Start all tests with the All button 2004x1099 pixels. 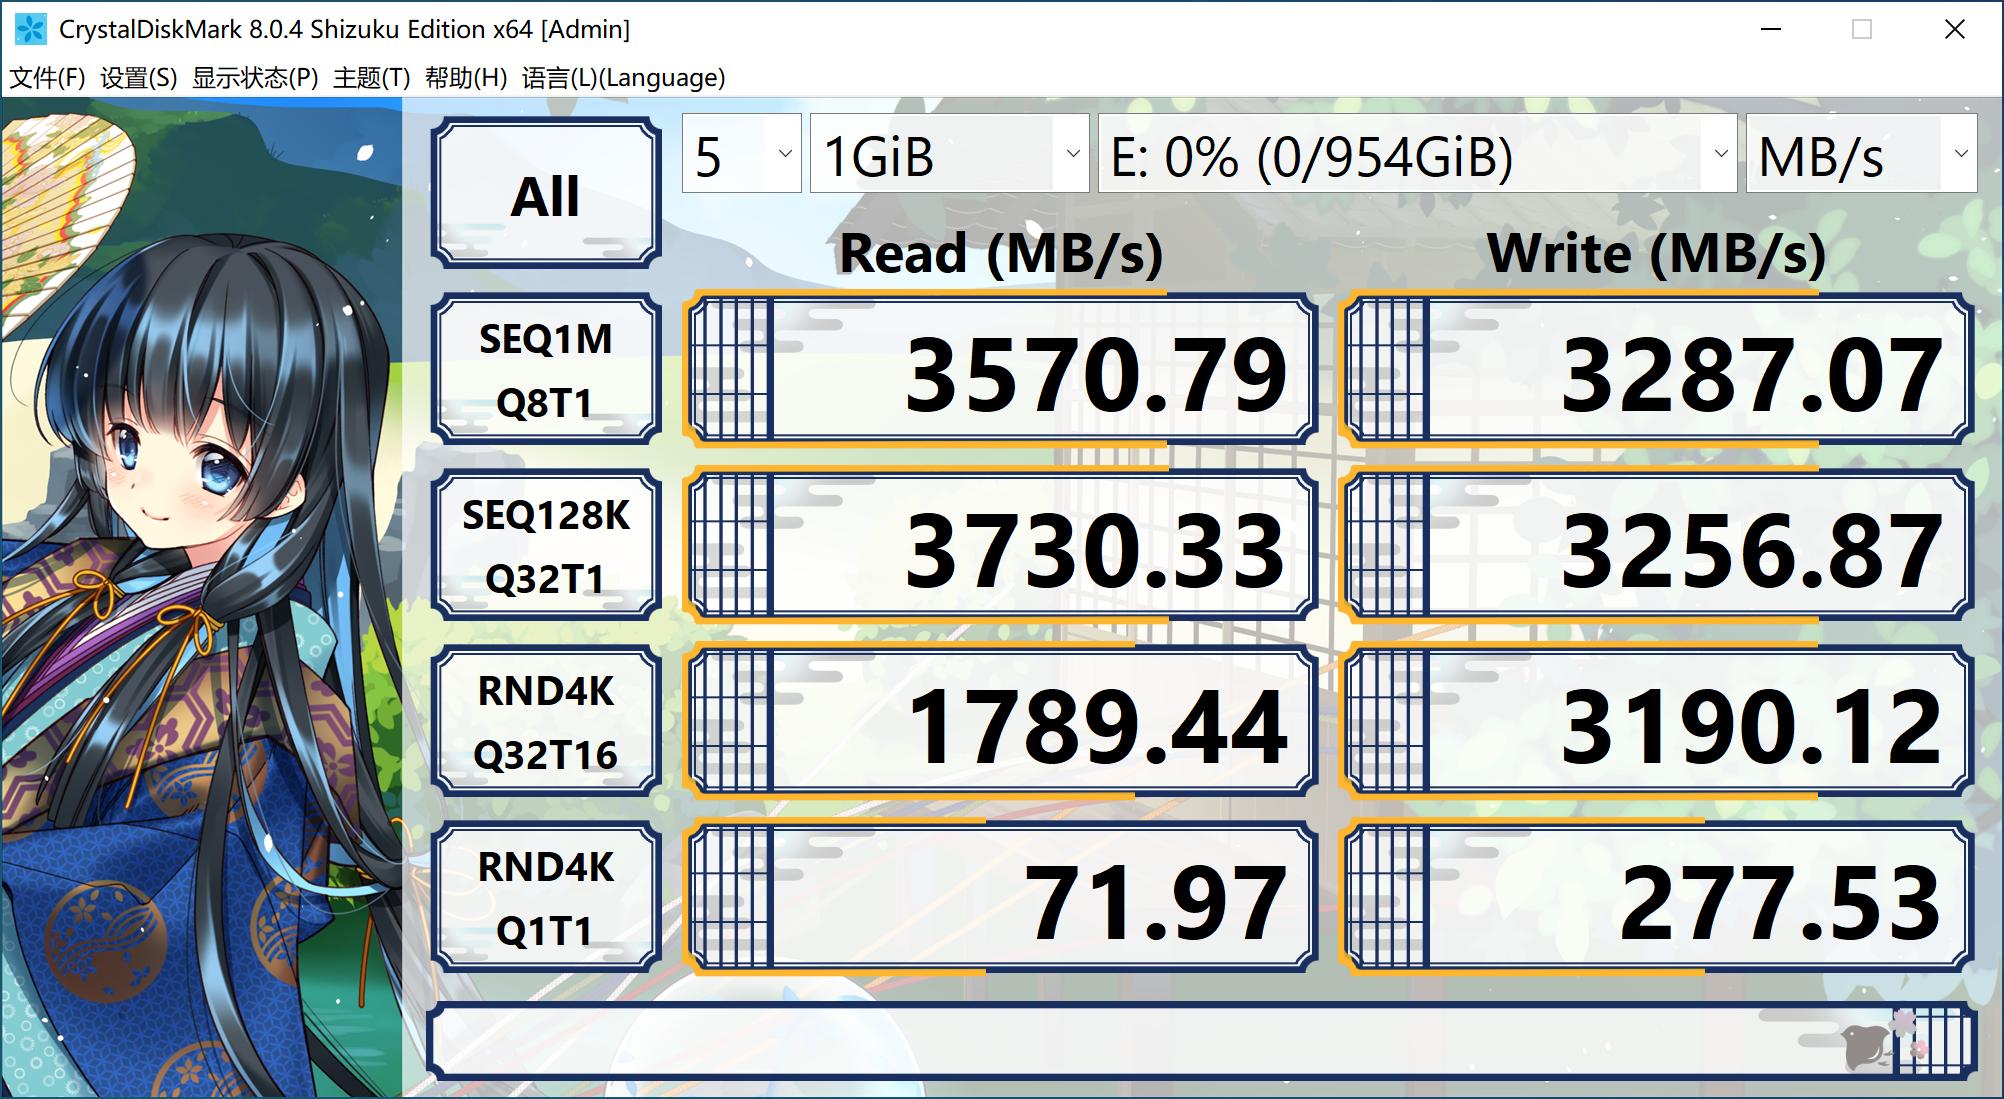[547, 193]
